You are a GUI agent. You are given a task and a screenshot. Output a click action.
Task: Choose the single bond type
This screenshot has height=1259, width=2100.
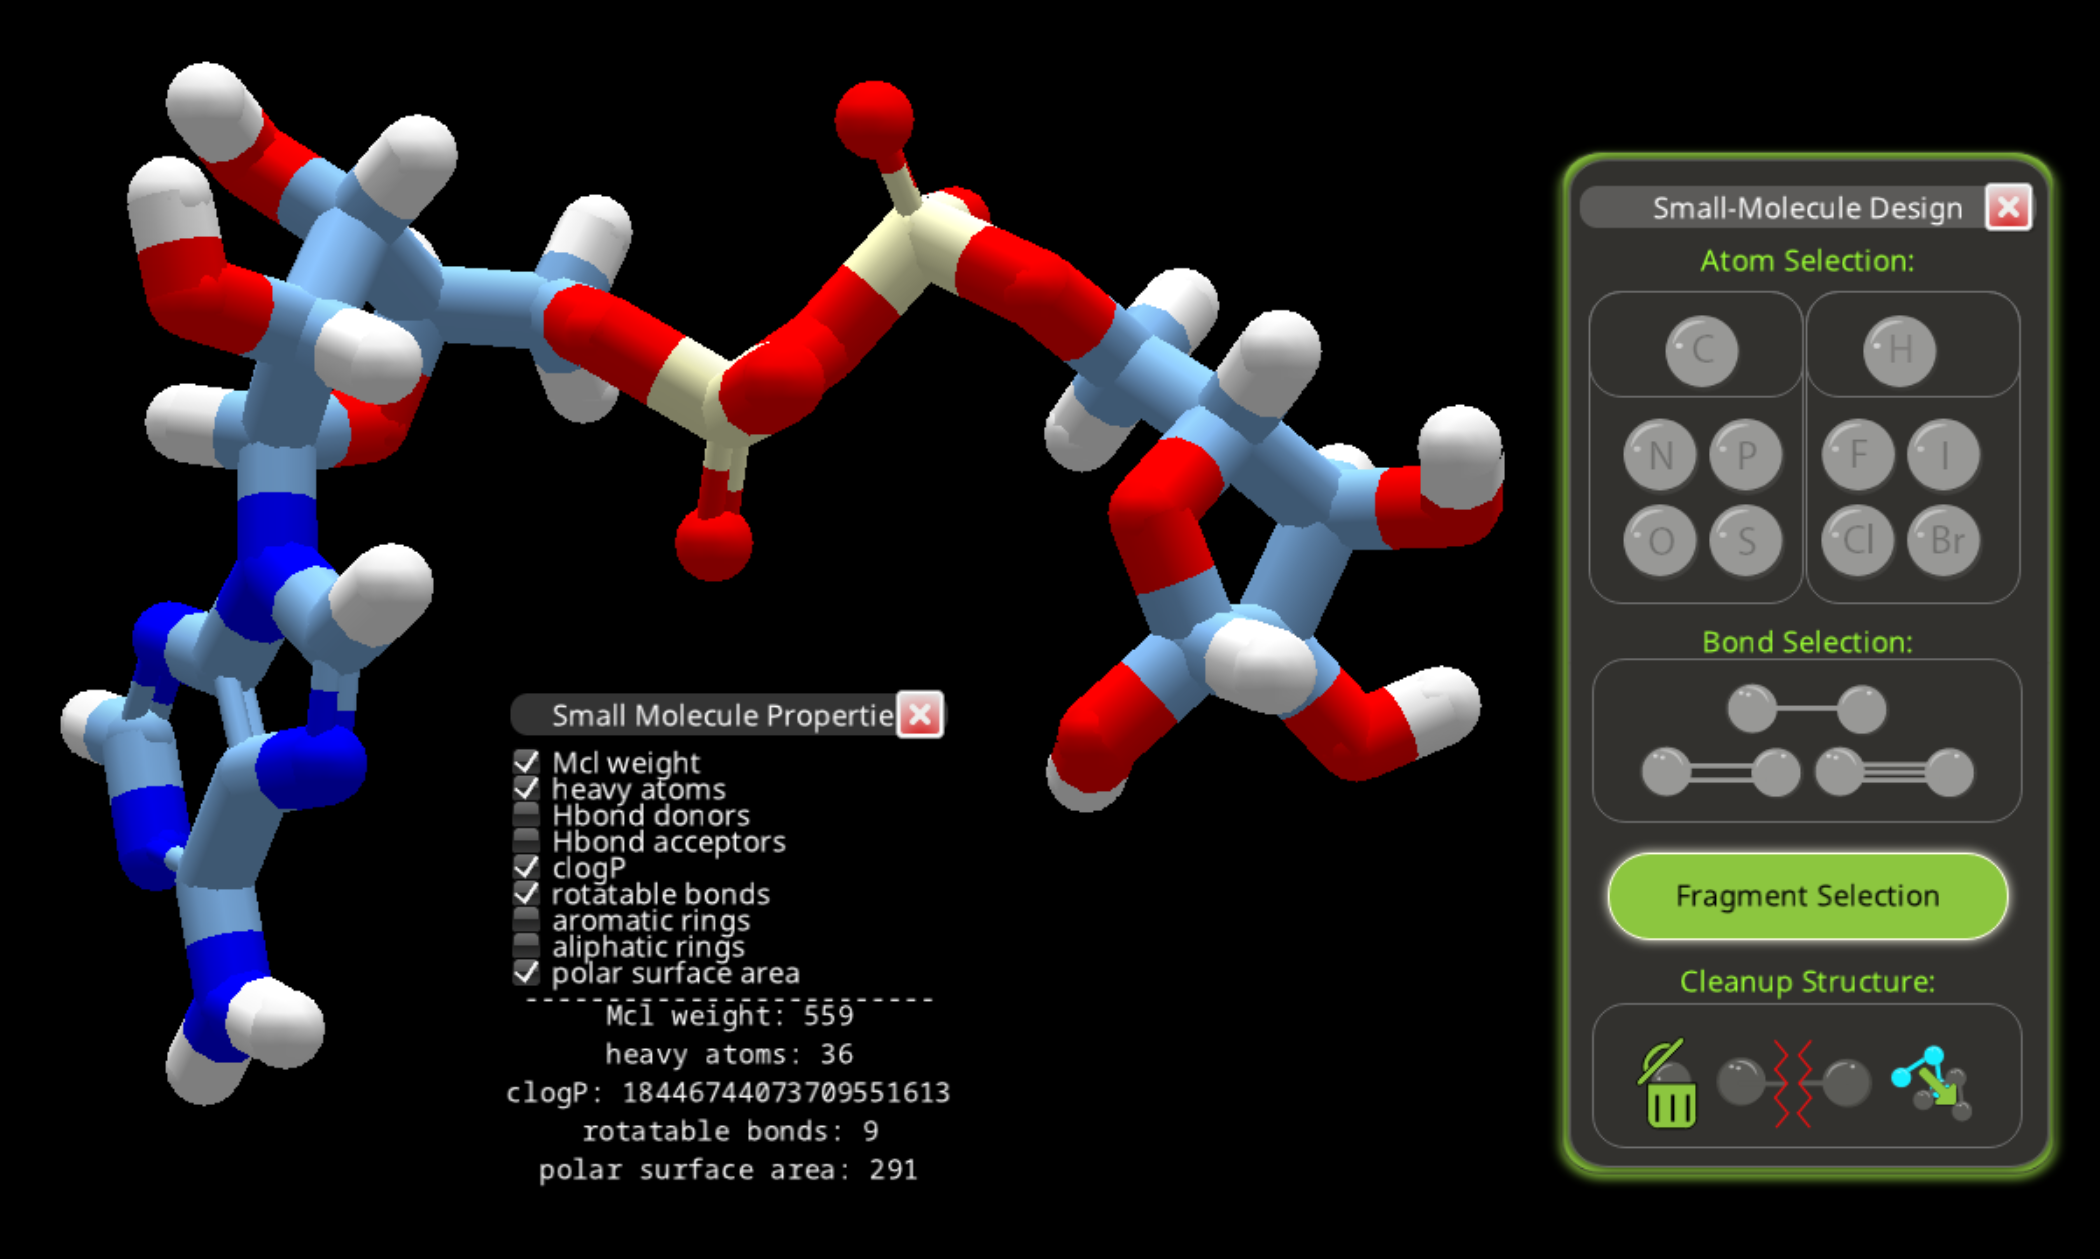click(x=1806, y=709)
